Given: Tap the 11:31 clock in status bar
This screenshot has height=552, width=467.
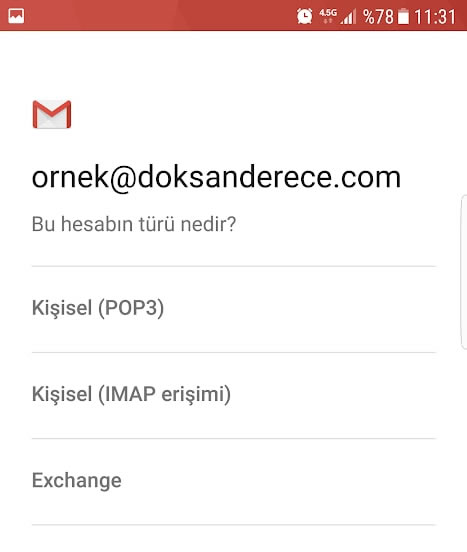Looking at the screenshot, I should click(x=435, y=17).
